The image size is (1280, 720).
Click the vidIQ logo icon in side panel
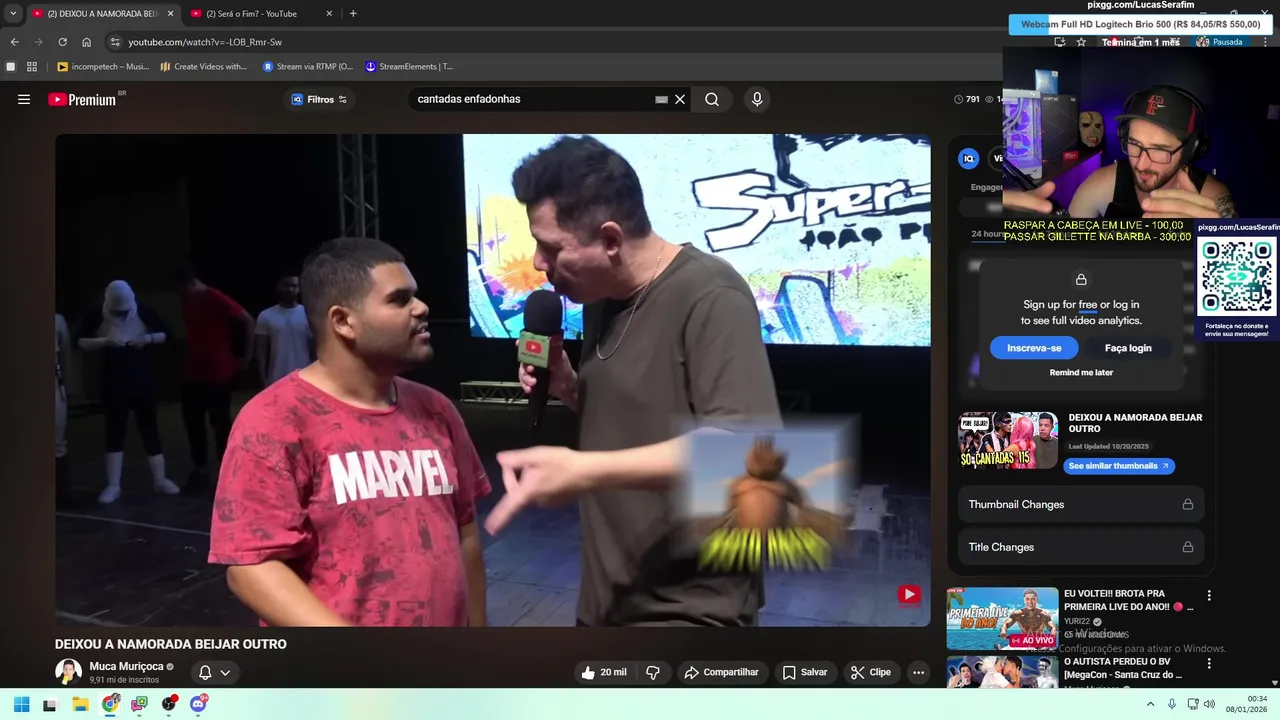pos(968,158)
